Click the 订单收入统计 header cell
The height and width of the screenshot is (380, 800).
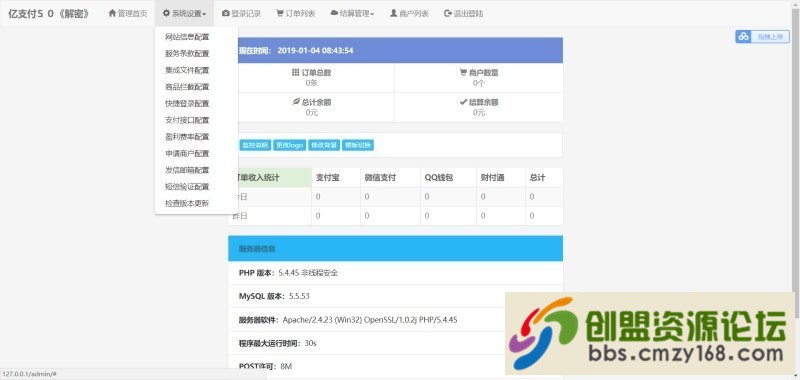coord(269,178)
